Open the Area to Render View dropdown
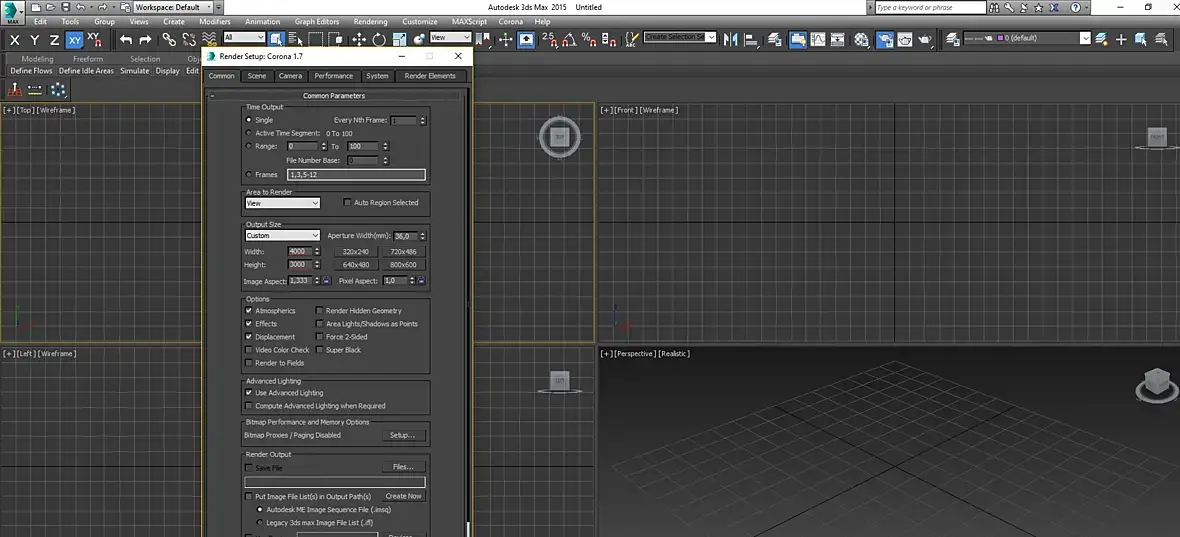1180x537 pixels. [283, 203]
